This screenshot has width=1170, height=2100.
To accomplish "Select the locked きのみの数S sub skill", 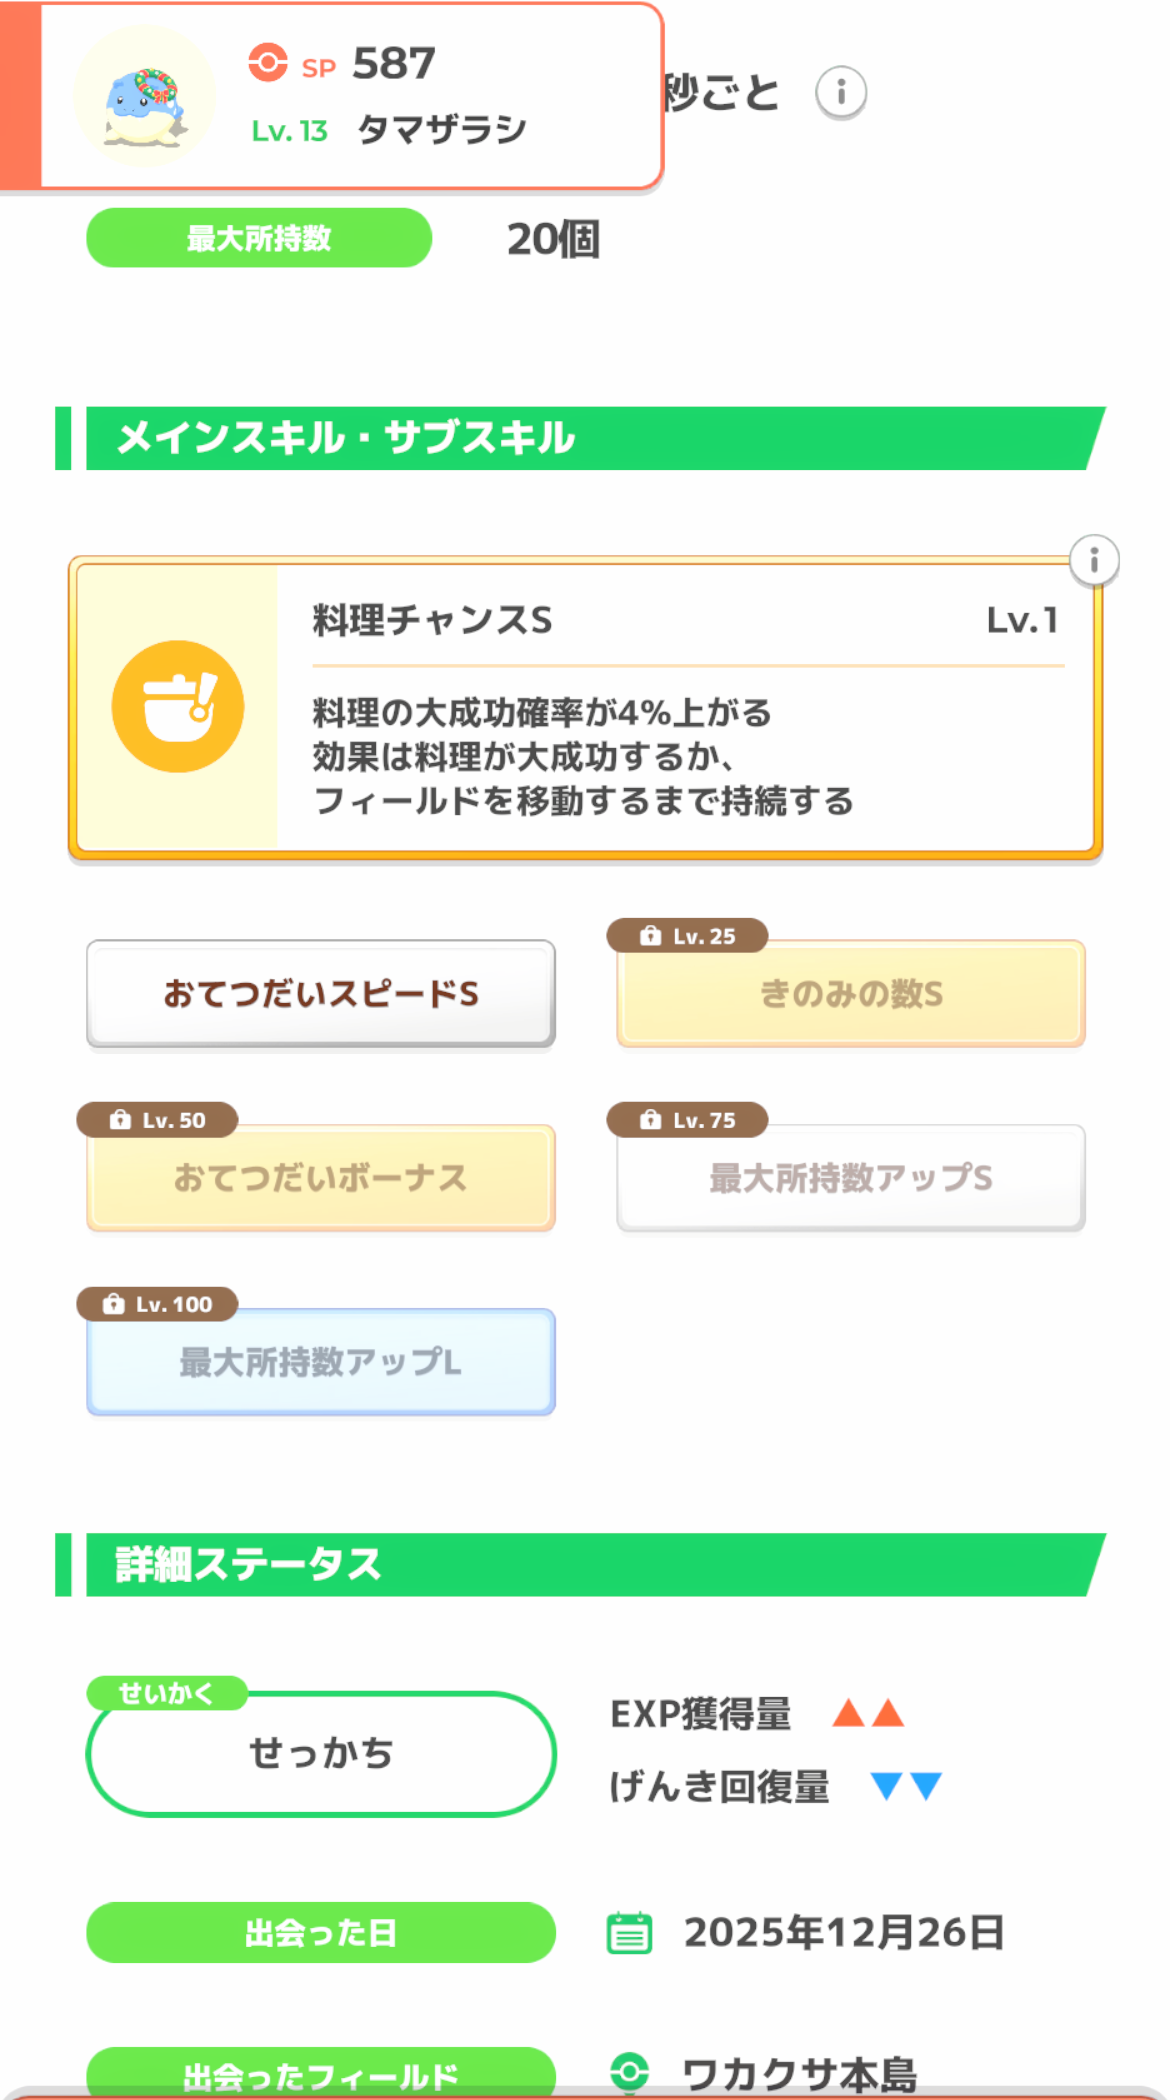I will (850, 994).
